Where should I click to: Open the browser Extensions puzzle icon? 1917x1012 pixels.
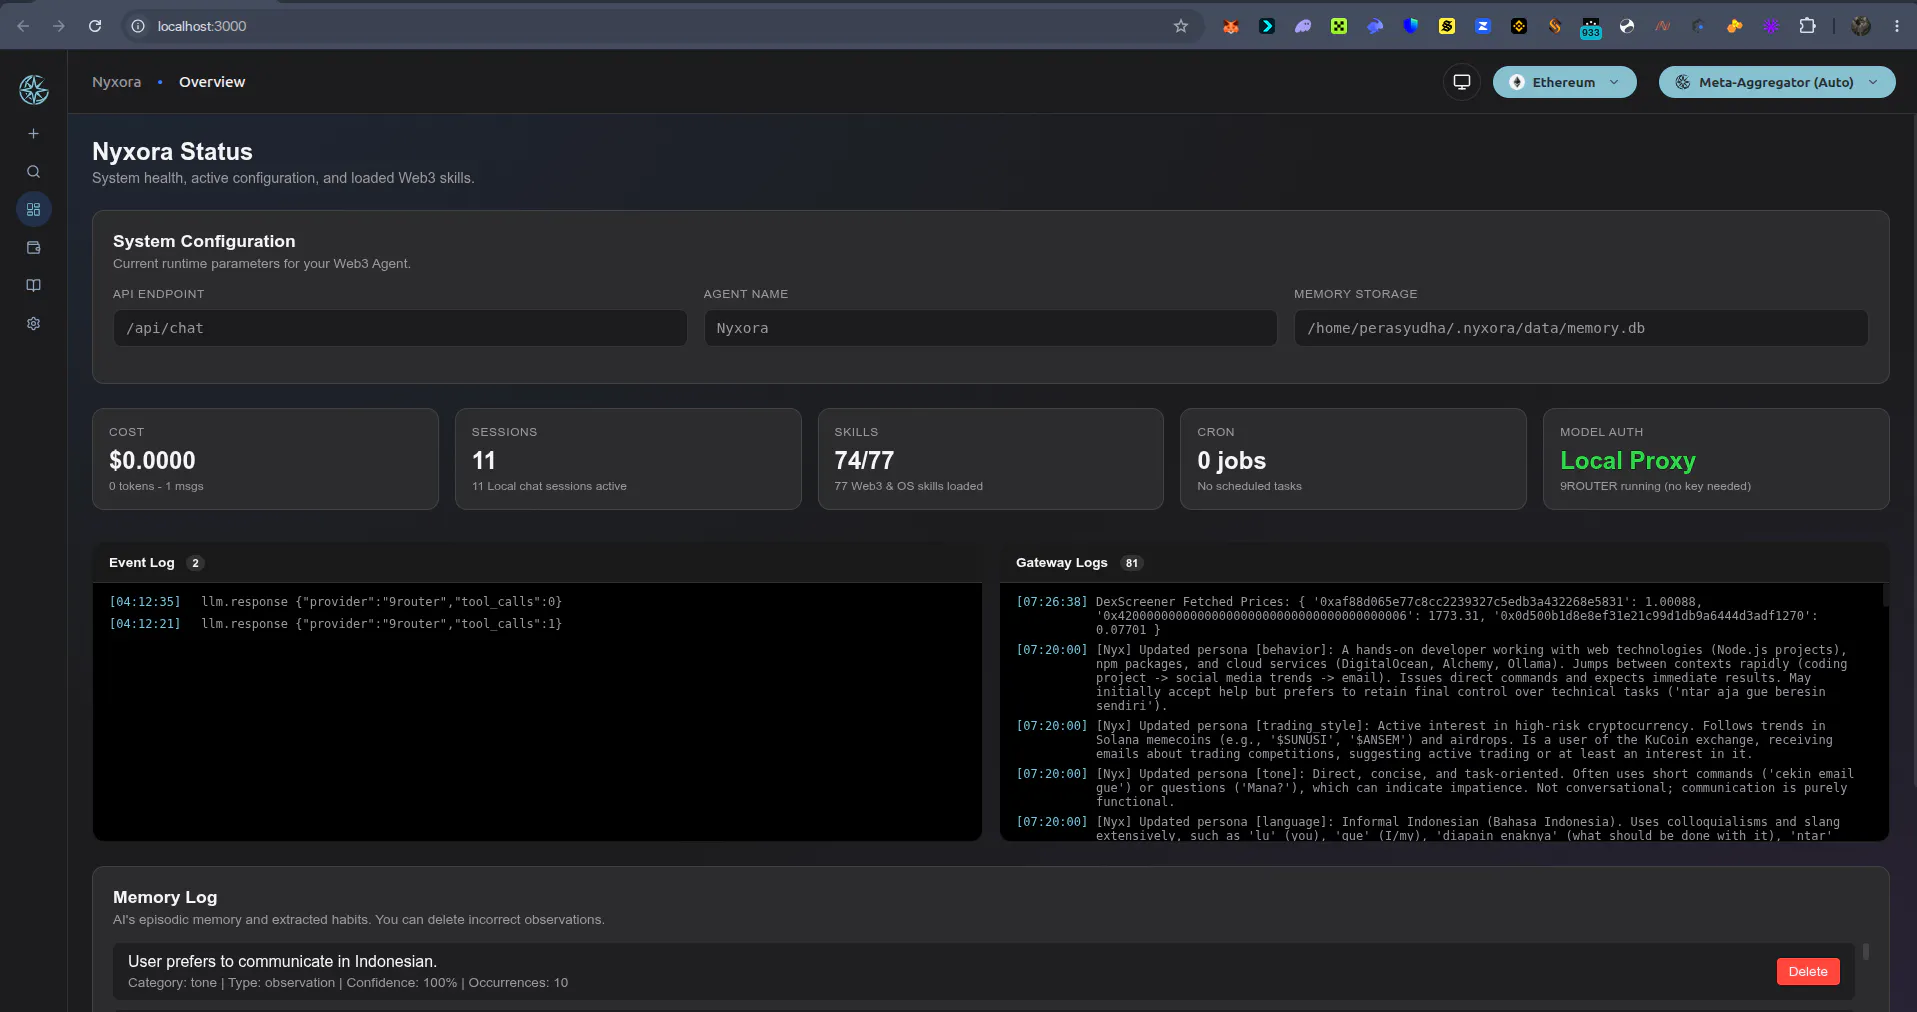pyautogui.click(x=1807, y=26)
